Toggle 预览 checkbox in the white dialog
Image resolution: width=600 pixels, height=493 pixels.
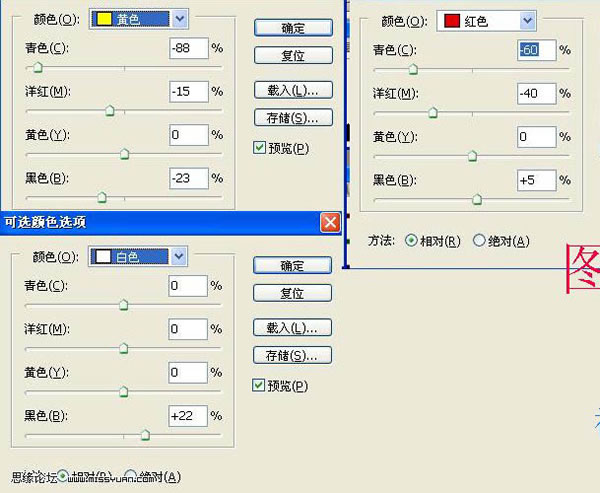pyautogui.click(x=260, y=385)
